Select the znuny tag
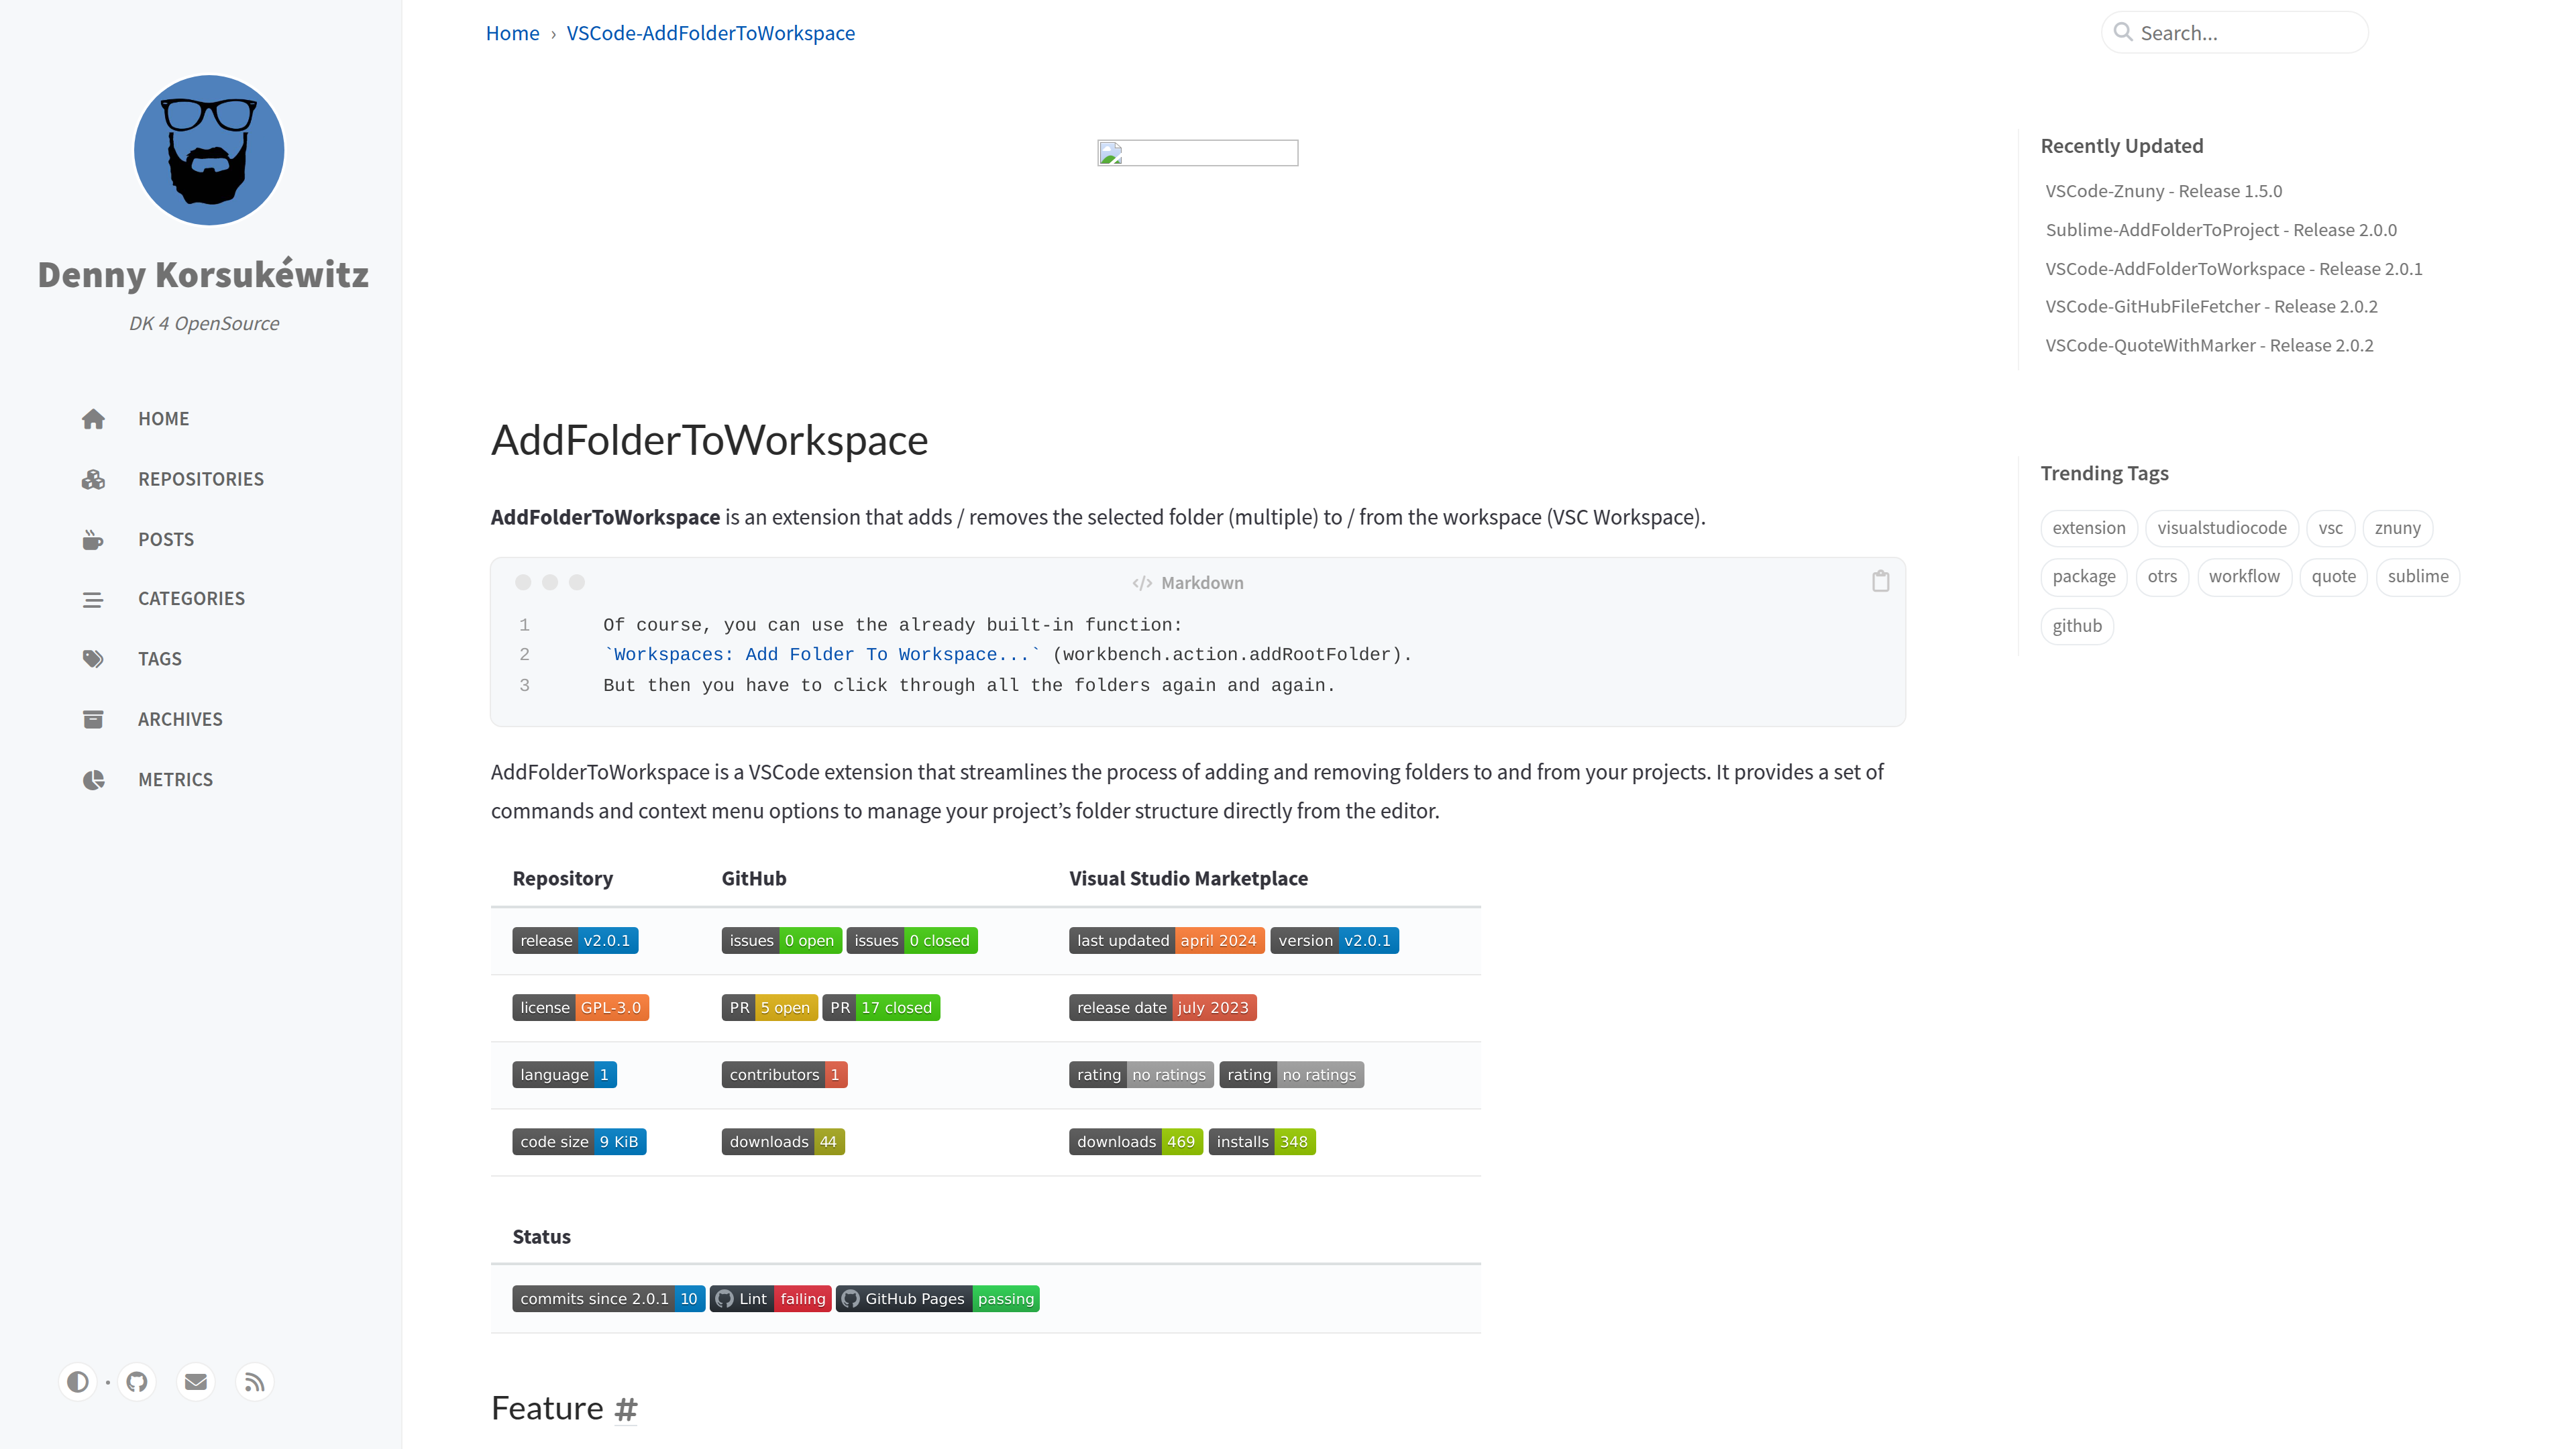The width and height of the screenshot is (2576, 1449). tap(2398, 528)
